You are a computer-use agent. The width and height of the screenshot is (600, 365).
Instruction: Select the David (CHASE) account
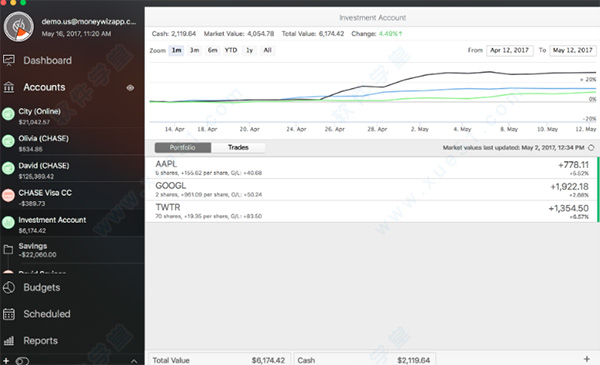pos(72,170)
